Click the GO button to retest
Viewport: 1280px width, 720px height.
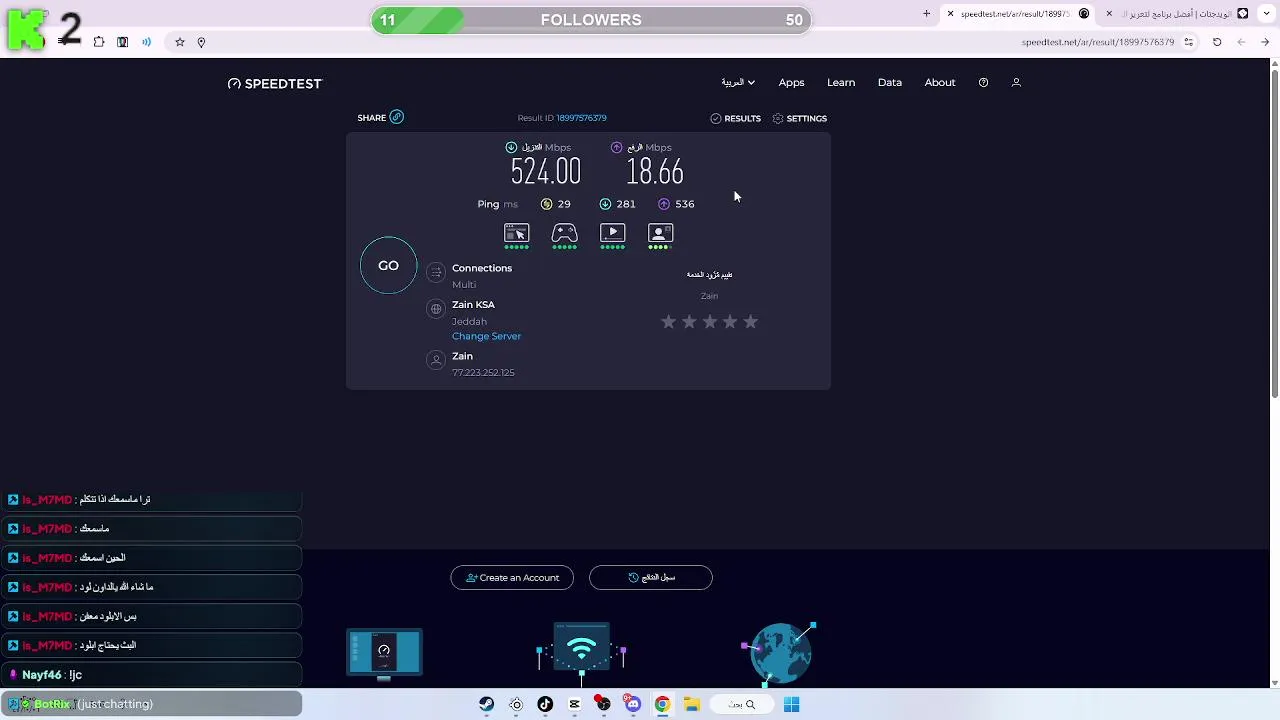point(388,265)
